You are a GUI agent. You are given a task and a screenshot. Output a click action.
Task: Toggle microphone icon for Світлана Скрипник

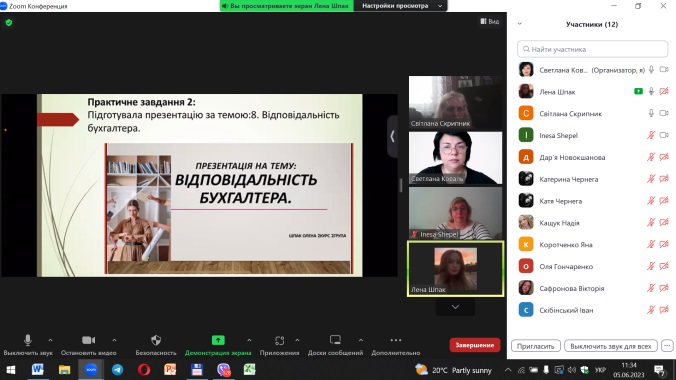click(x=651, y=113)
